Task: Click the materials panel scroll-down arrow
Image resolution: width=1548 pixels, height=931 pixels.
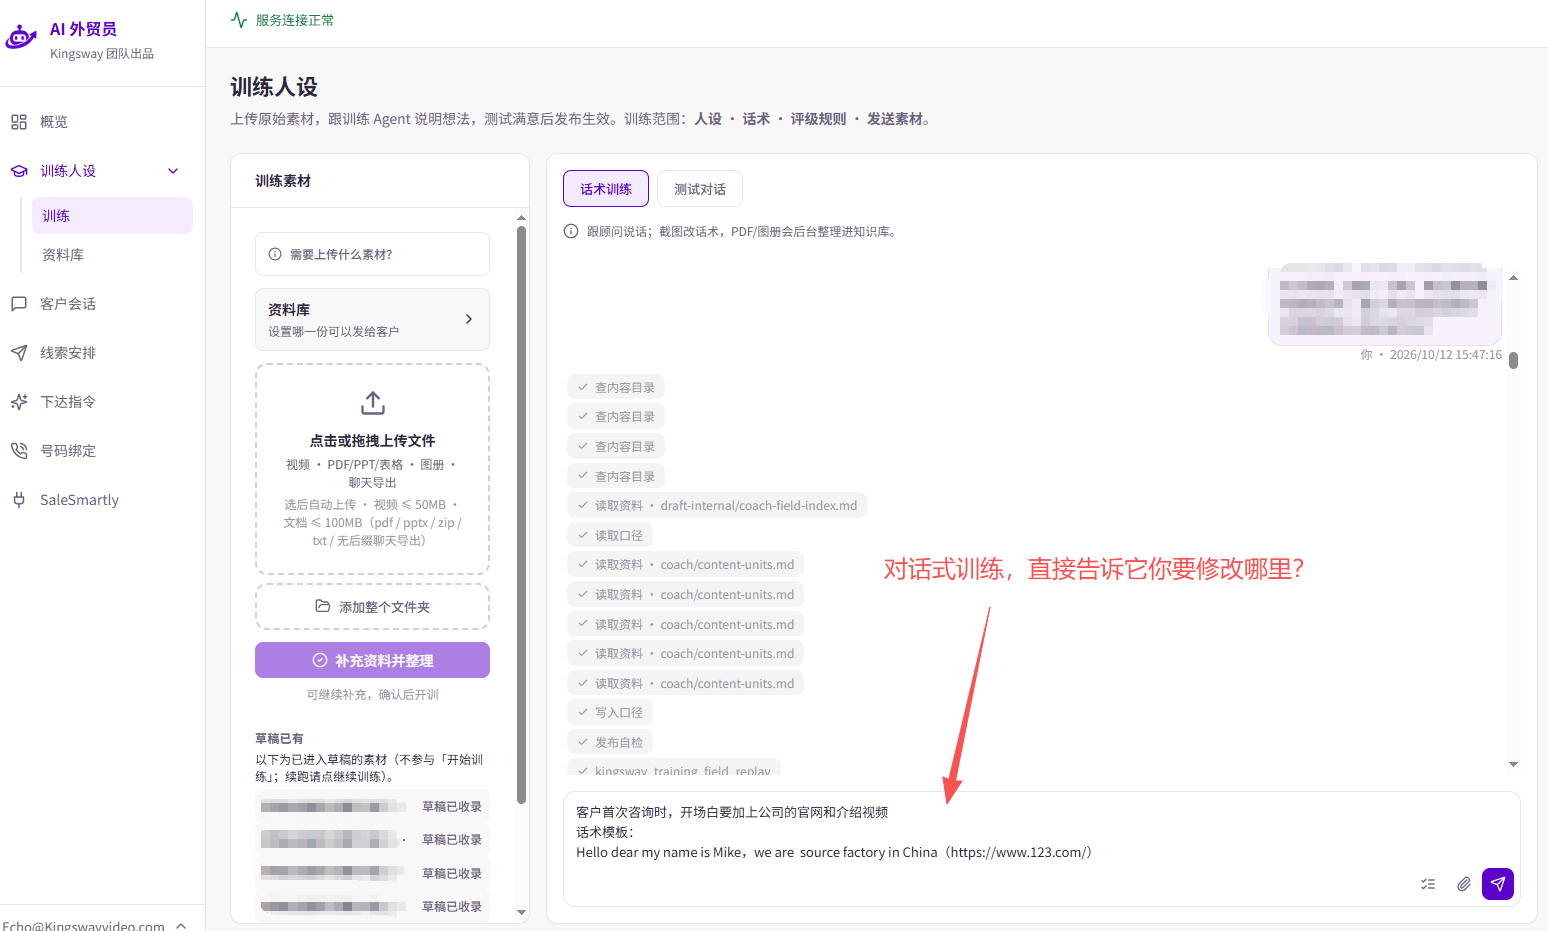Action: [521, 912]
